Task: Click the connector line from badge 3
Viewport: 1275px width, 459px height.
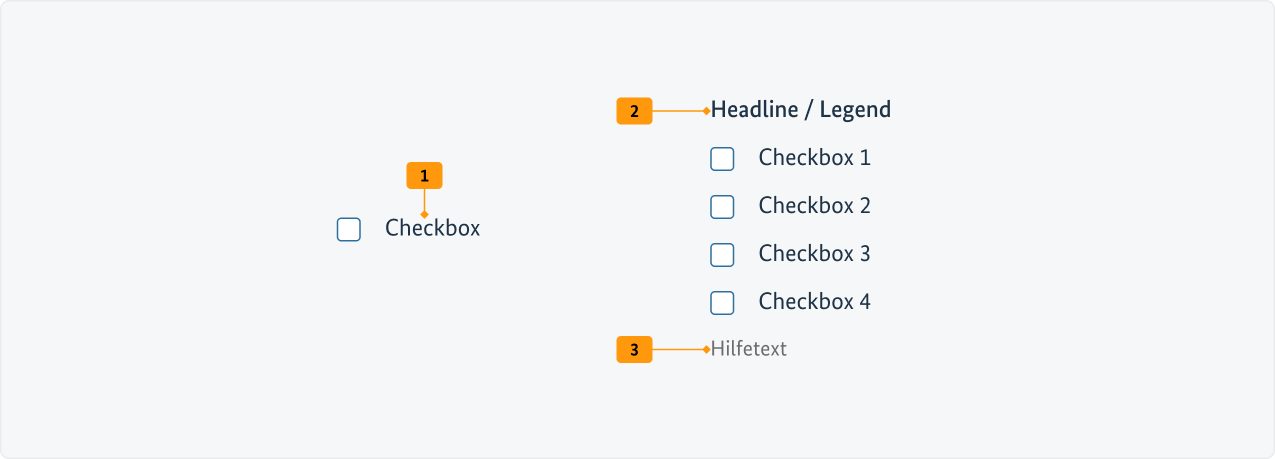Action: coord(678,350)
